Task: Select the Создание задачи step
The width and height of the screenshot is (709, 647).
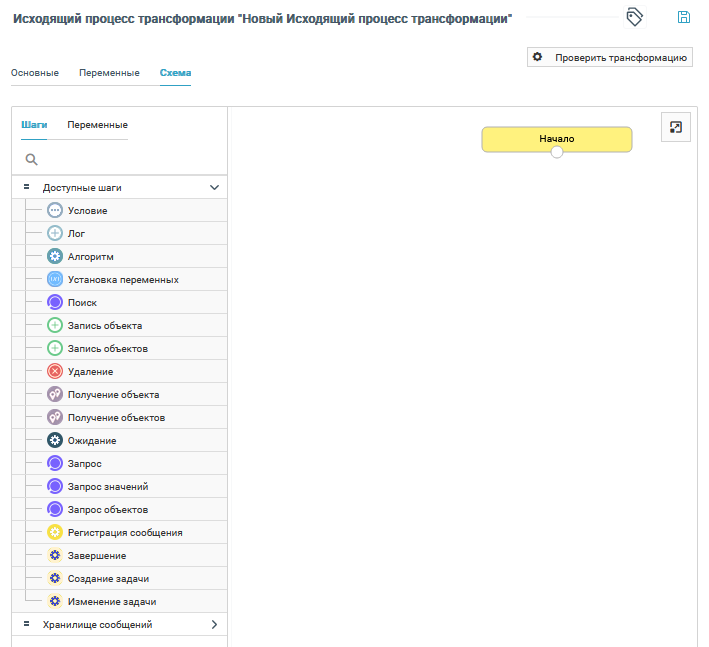Action: (108, 579)
